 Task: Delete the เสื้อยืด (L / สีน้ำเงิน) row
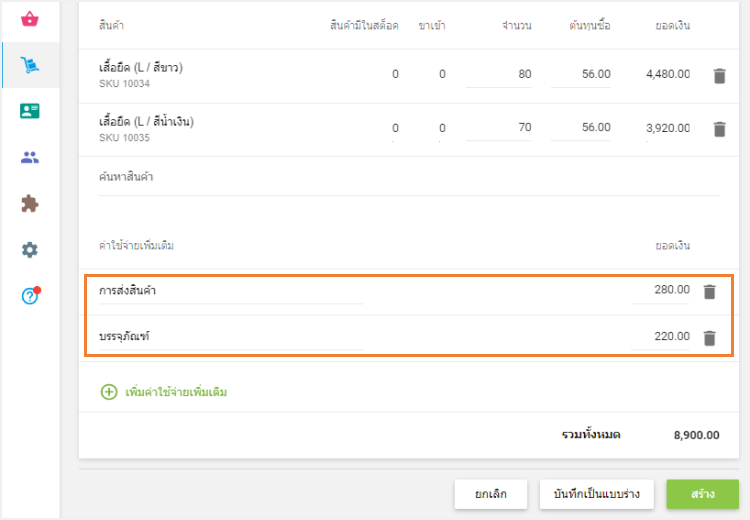719,128
